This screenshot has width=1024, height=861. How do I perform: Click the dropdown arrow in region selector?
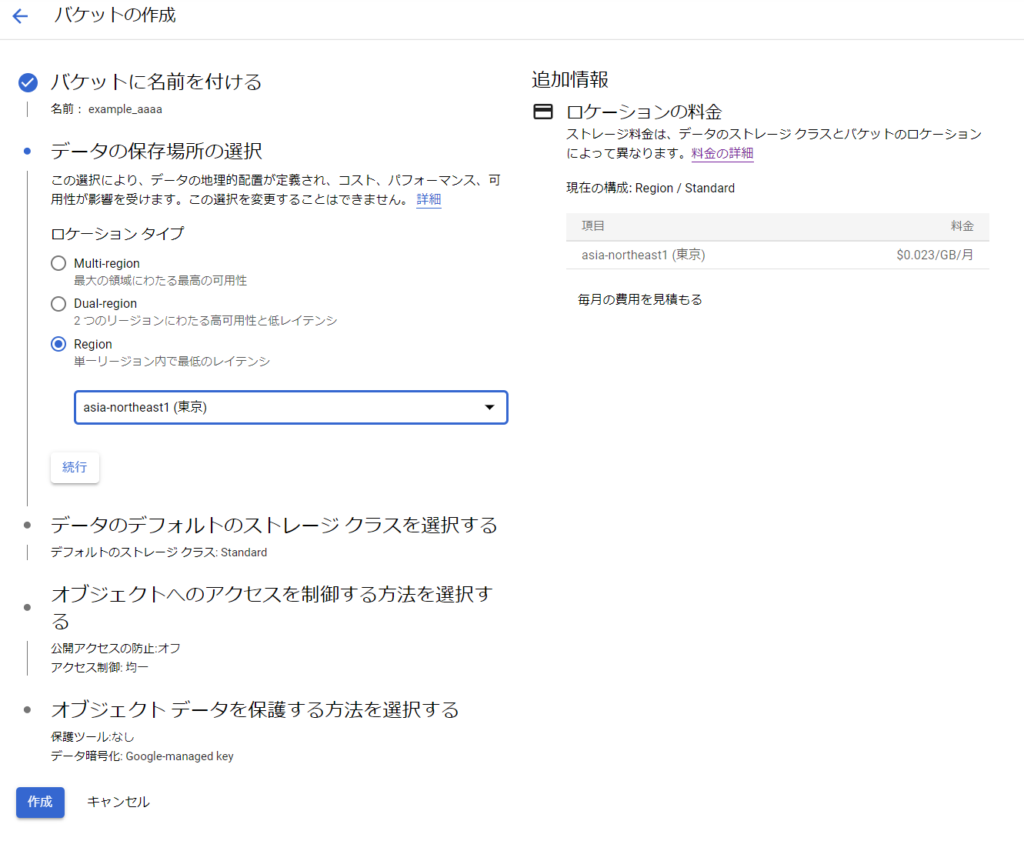point(489,407)
